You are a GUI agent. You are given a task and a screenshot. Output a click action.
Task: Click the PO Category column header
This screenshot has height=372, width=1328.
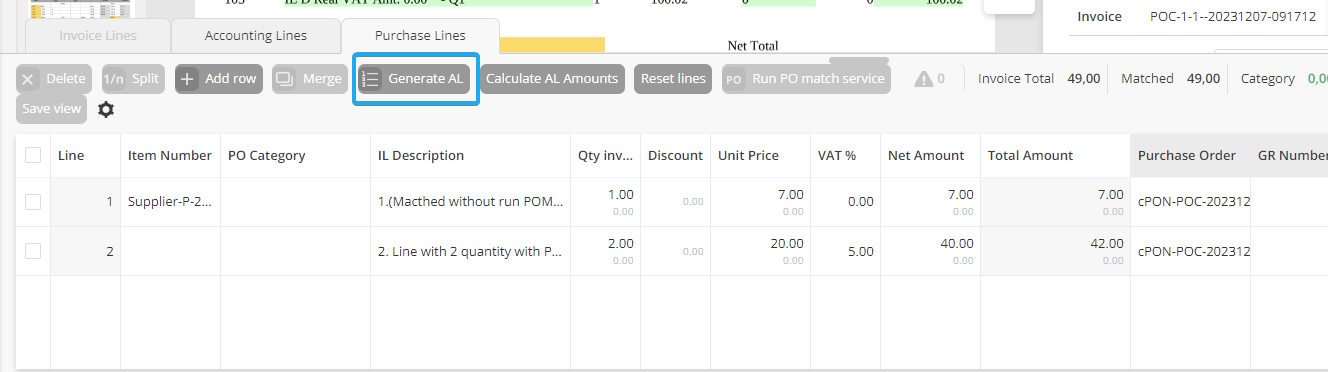[295, 155]
